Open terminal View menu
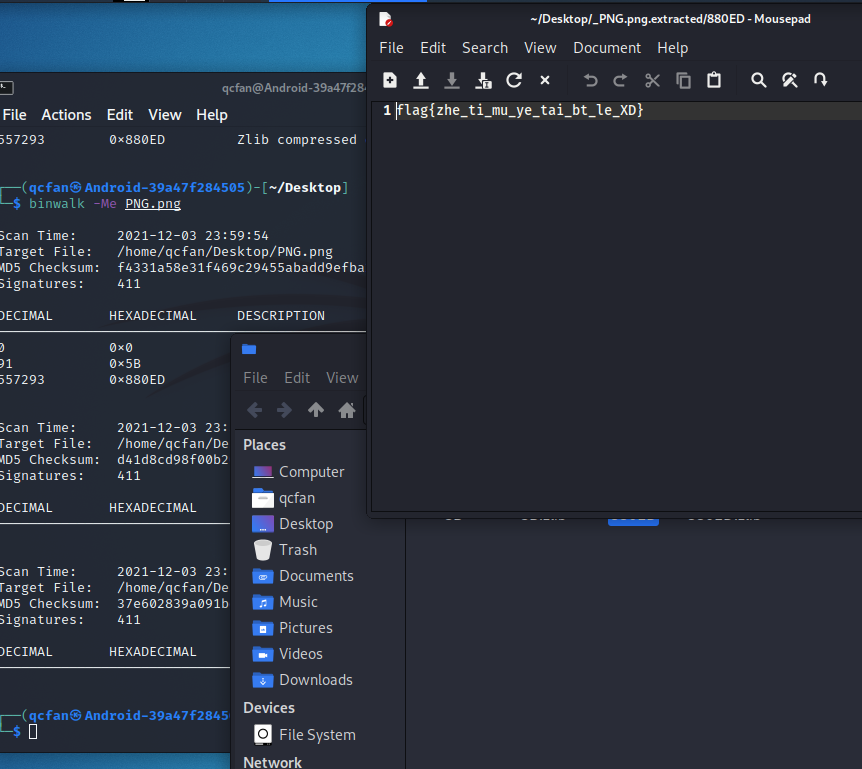The width and height of the screenshot is (862, 769). pyautogui.click(x=164, y=115)
